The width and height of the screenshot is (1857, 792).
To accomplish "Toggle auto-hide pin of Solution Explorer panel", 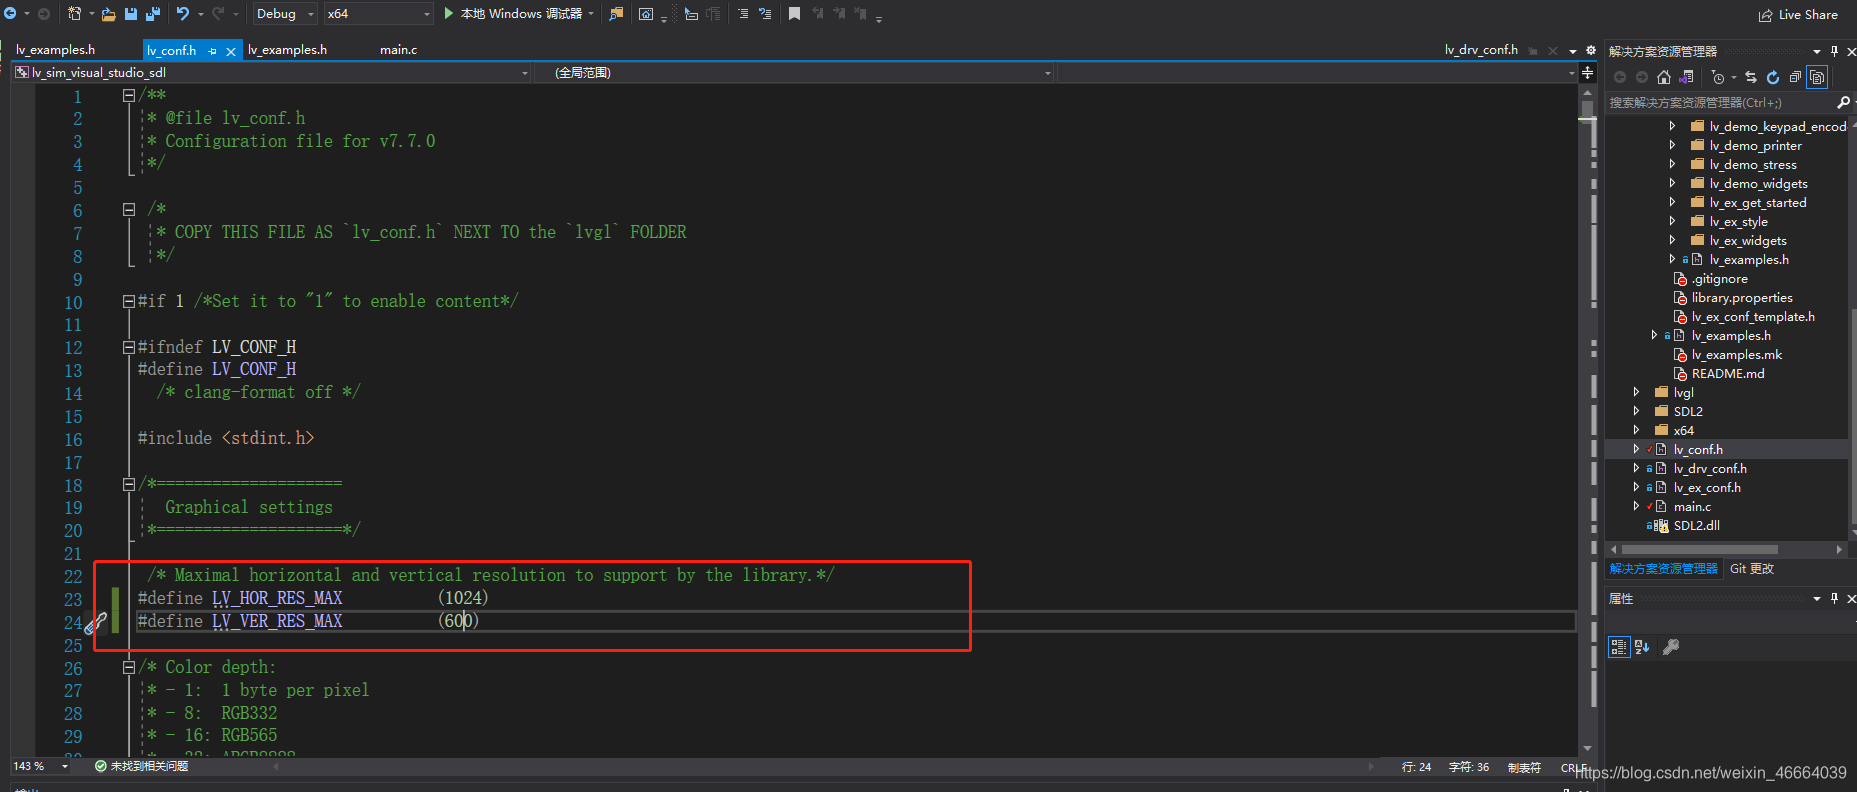I will (x=1834, y=51).
